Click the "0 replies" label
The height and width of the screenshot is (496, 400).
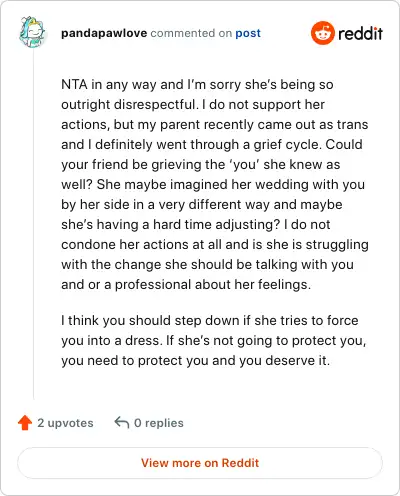[159, 423]
